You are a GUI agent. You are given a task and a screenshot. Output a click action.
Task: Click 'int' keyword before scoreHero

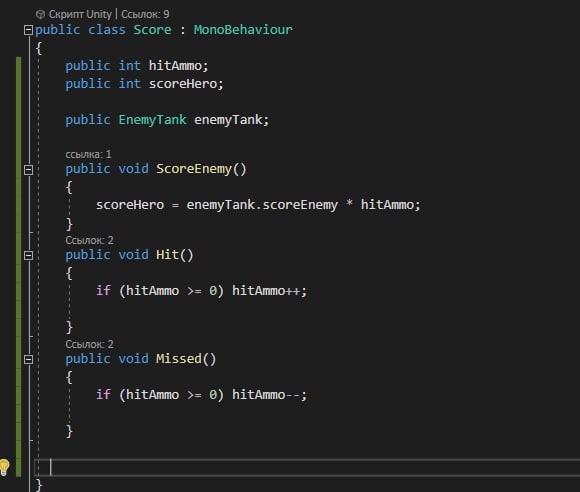tap(129, 84)
